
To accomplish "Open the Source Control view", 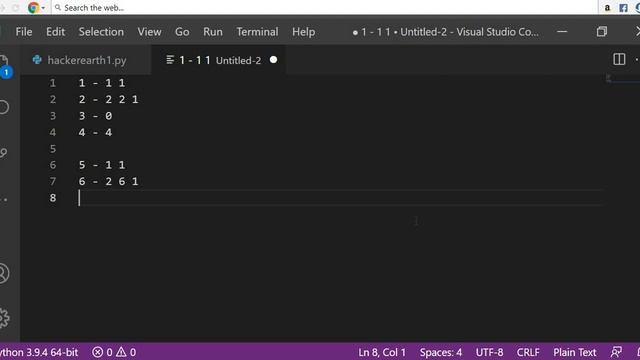I will coord(4,153).
